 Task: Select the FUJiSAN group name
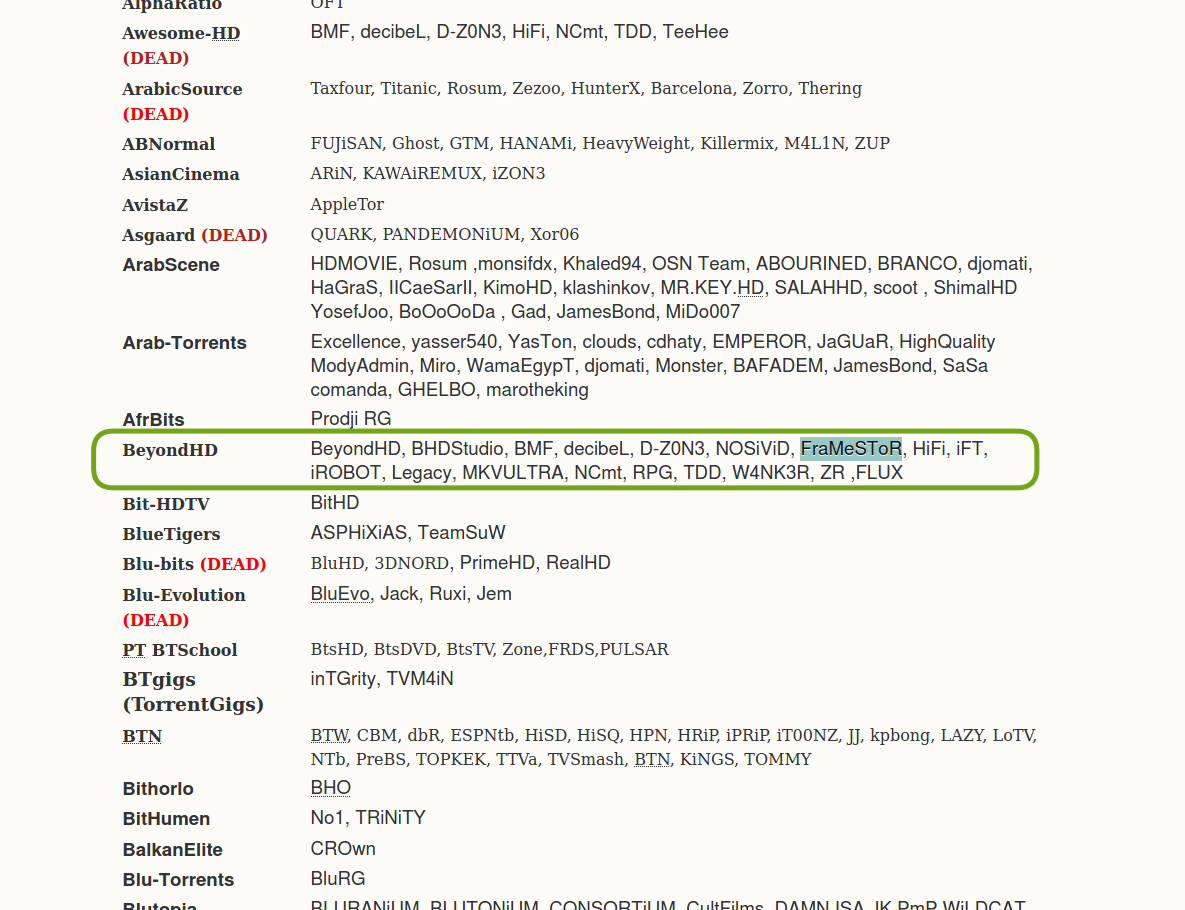point(346,144)
